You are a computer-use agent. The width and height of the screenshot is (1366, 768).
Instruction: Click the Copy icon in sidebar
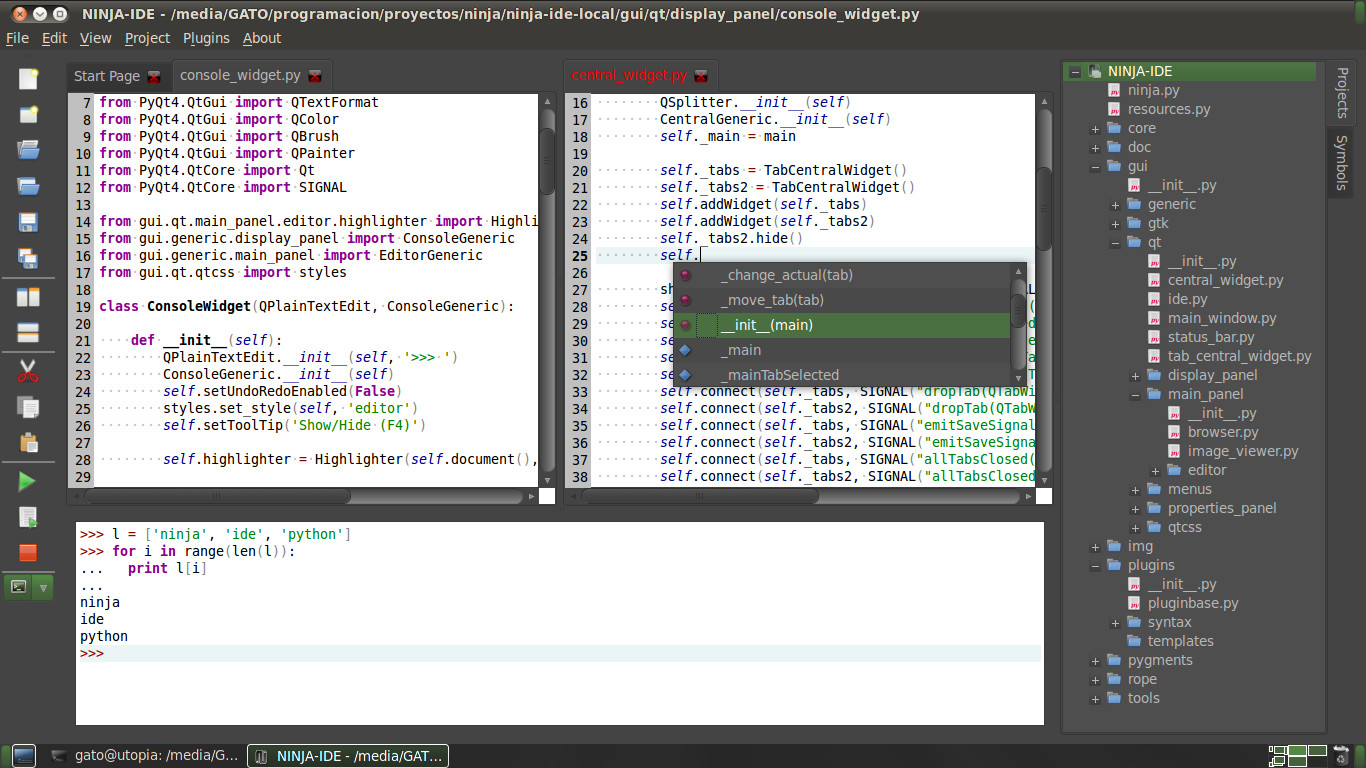point(28,407)
